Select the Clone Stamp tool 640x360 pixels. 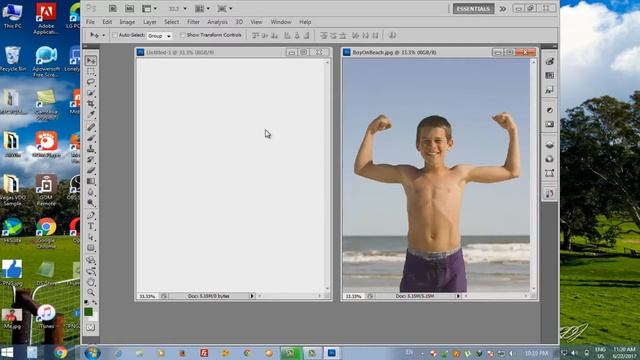91,149
